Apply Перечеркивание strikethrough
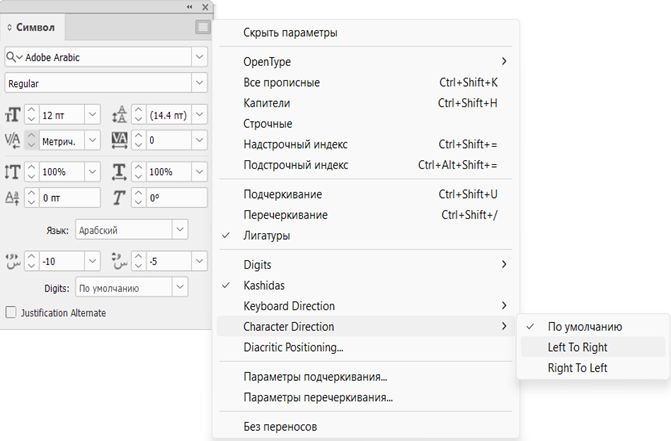This screenshot has height=441, width=671. (x=365, y=215)
